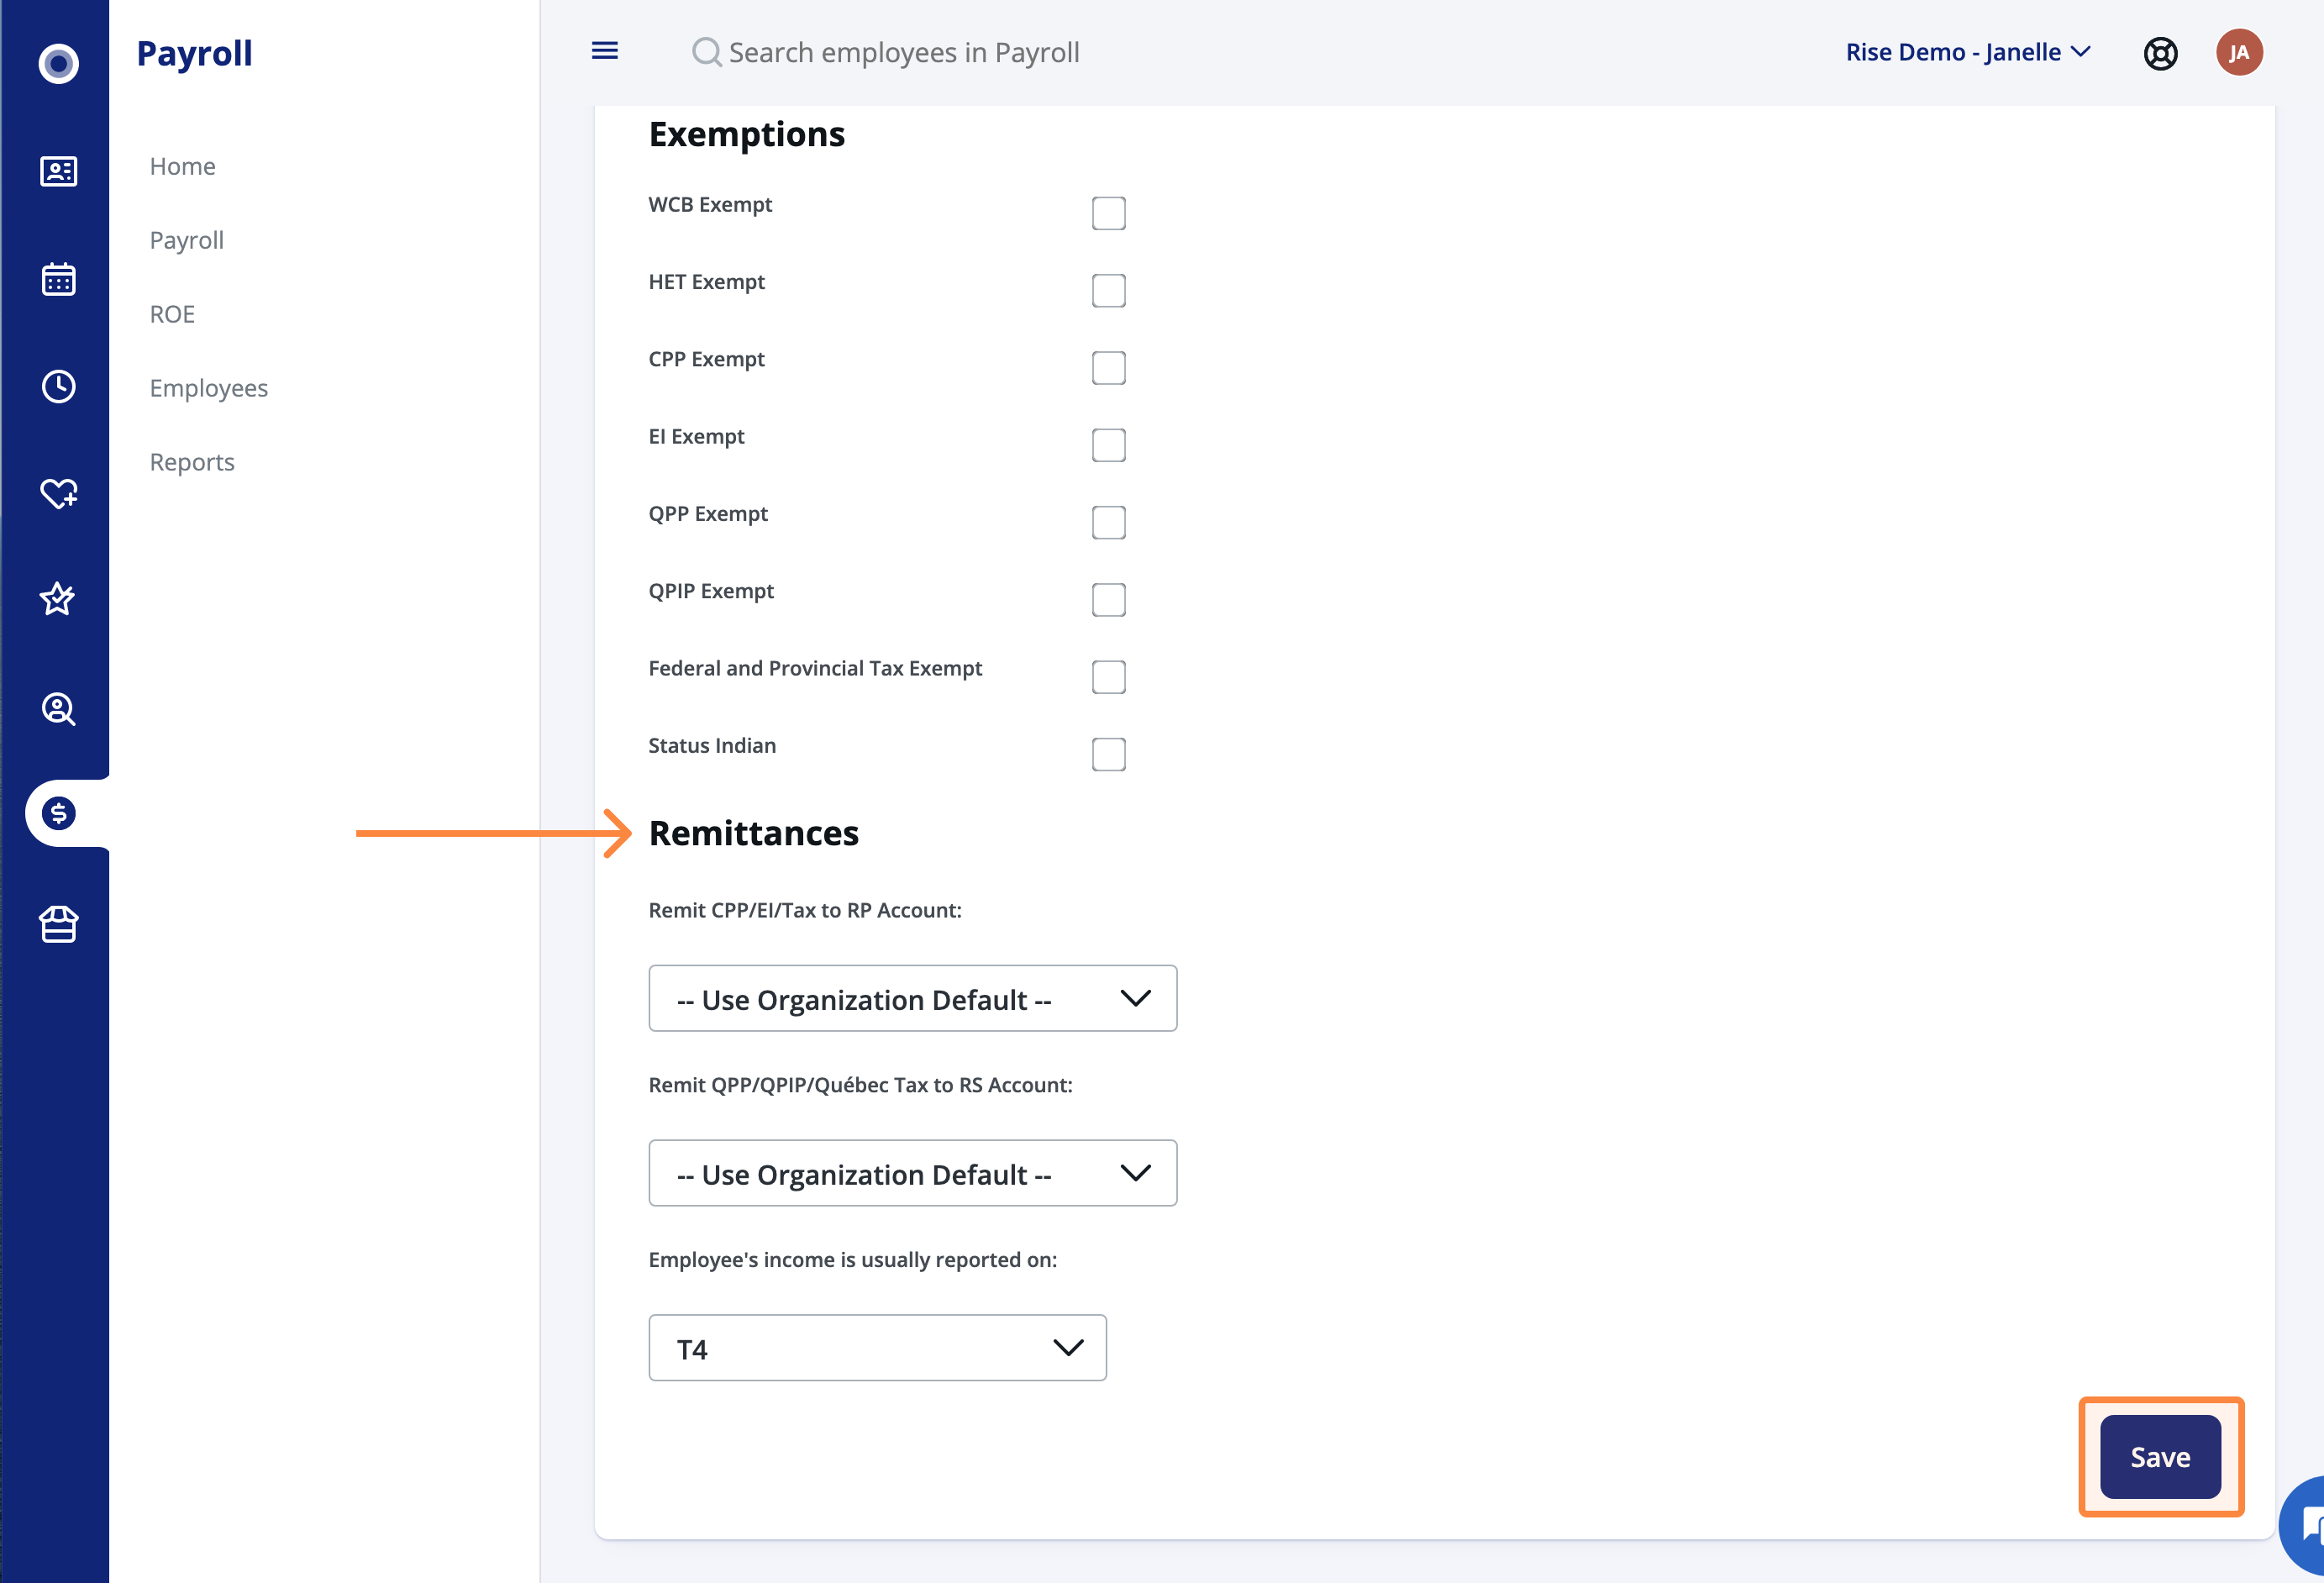Viewport: 2324px width, 1583px height.
Task: Open the calendar scheduling module icon
Action: 59,279
